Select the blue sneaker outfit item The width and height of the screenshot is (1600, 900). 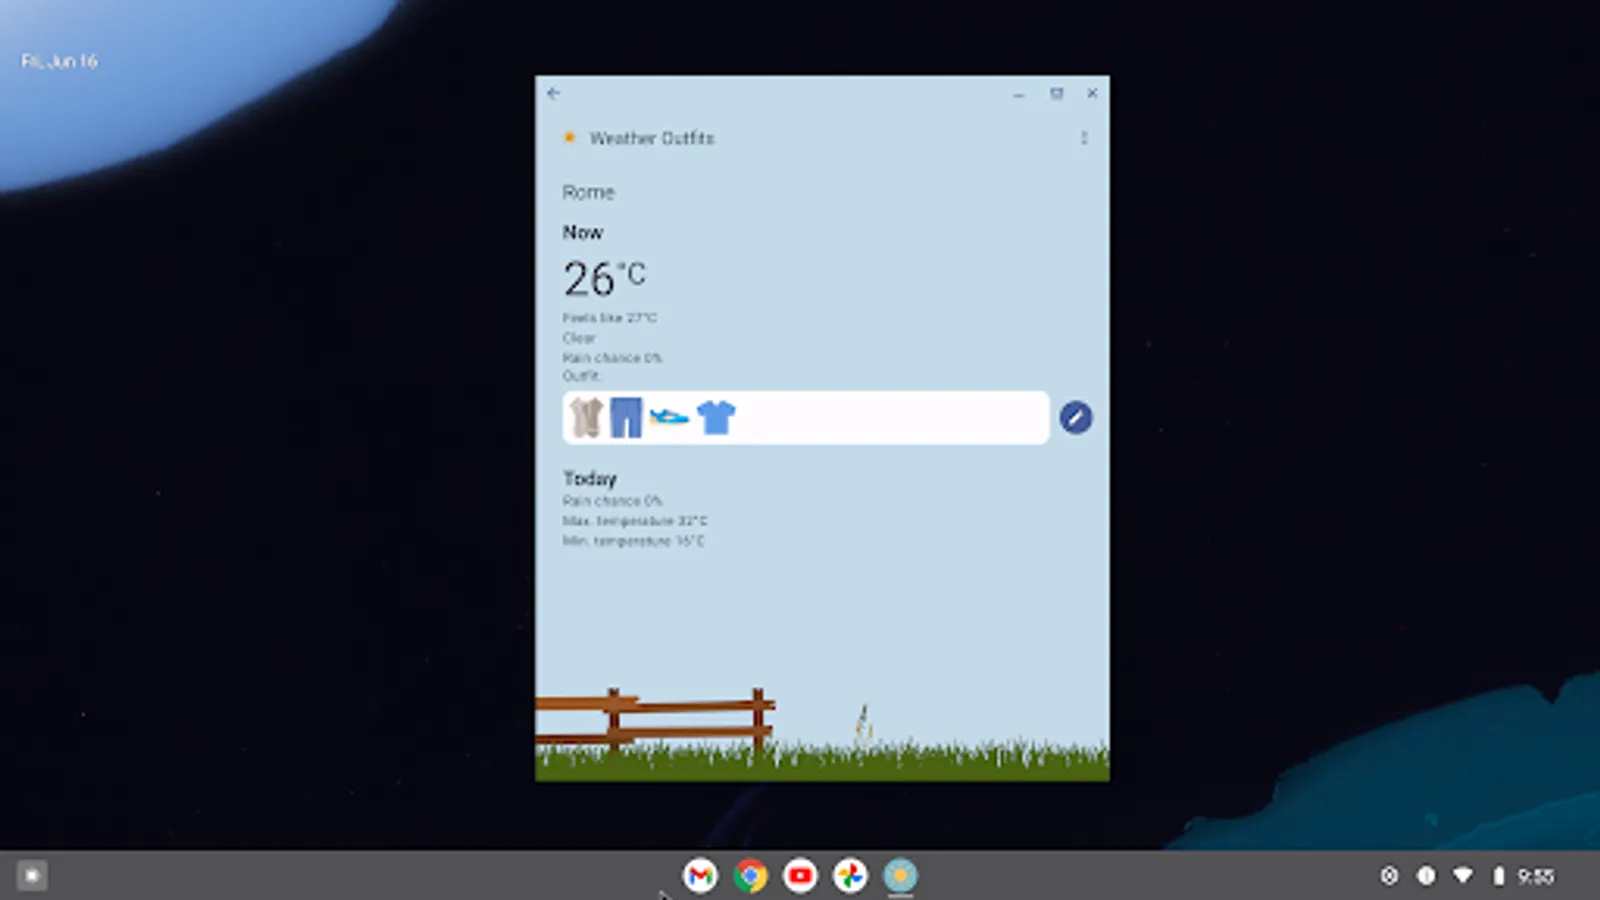tap(669, 416)
